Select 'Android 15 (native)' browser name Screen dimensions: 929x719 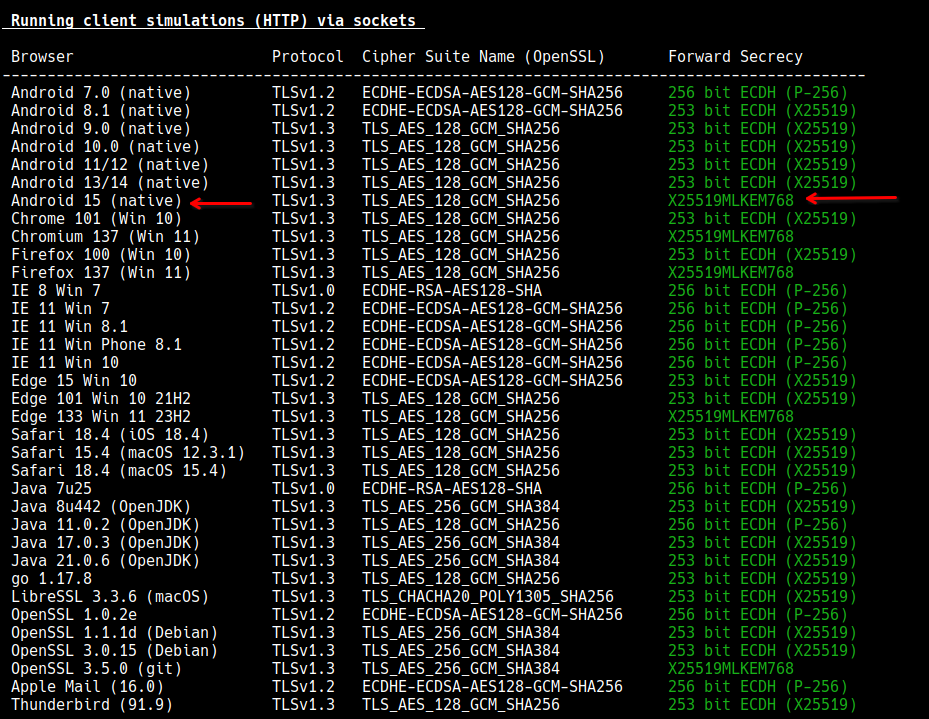(x=97, y=201)
